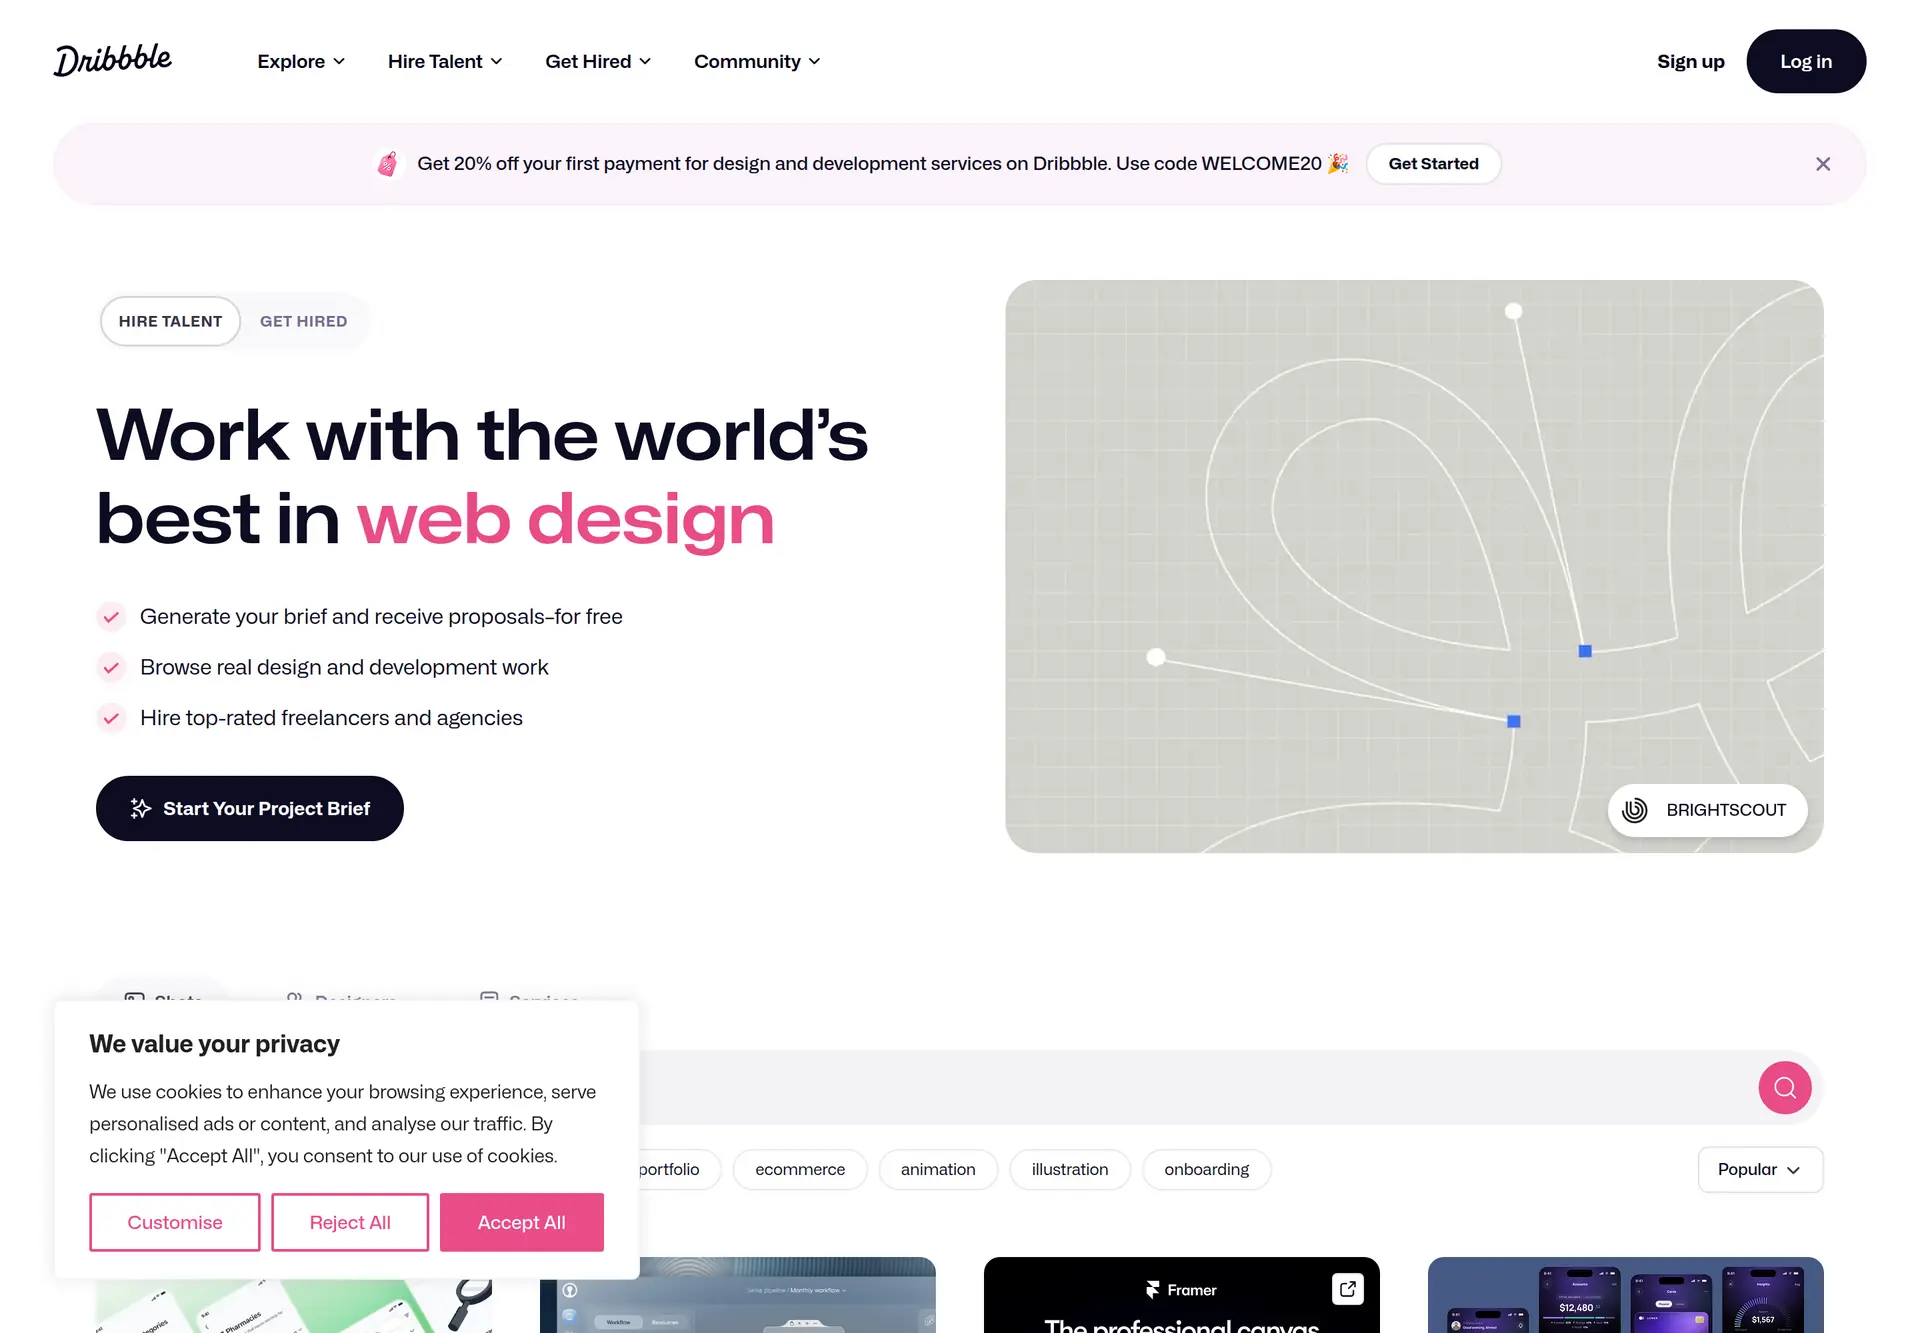Viewport: 1920px width, 1333px height.
Task: Open the Sign up link
Action: click(x=1690, y=61)
